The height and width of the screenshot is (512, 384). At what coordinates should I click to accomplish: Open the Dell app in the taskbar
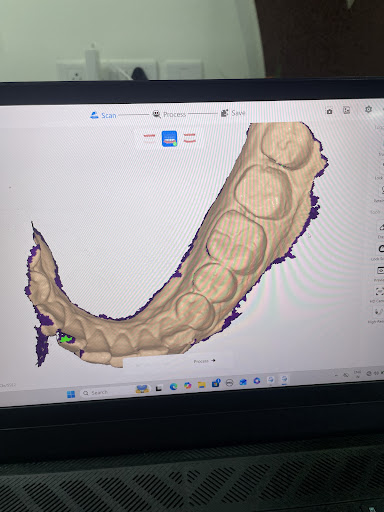(x=229, y=383)
